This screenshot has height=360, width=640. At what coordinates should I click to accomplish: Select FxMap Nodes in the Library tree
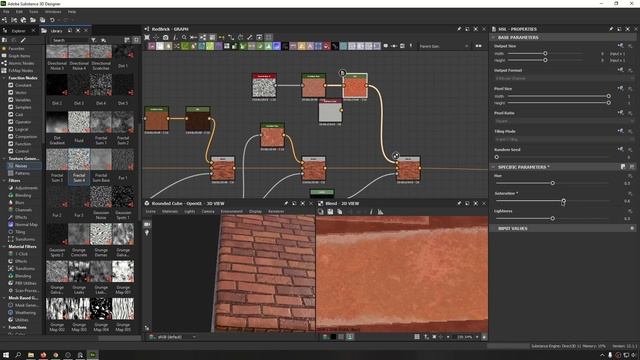tap(21, 71)
